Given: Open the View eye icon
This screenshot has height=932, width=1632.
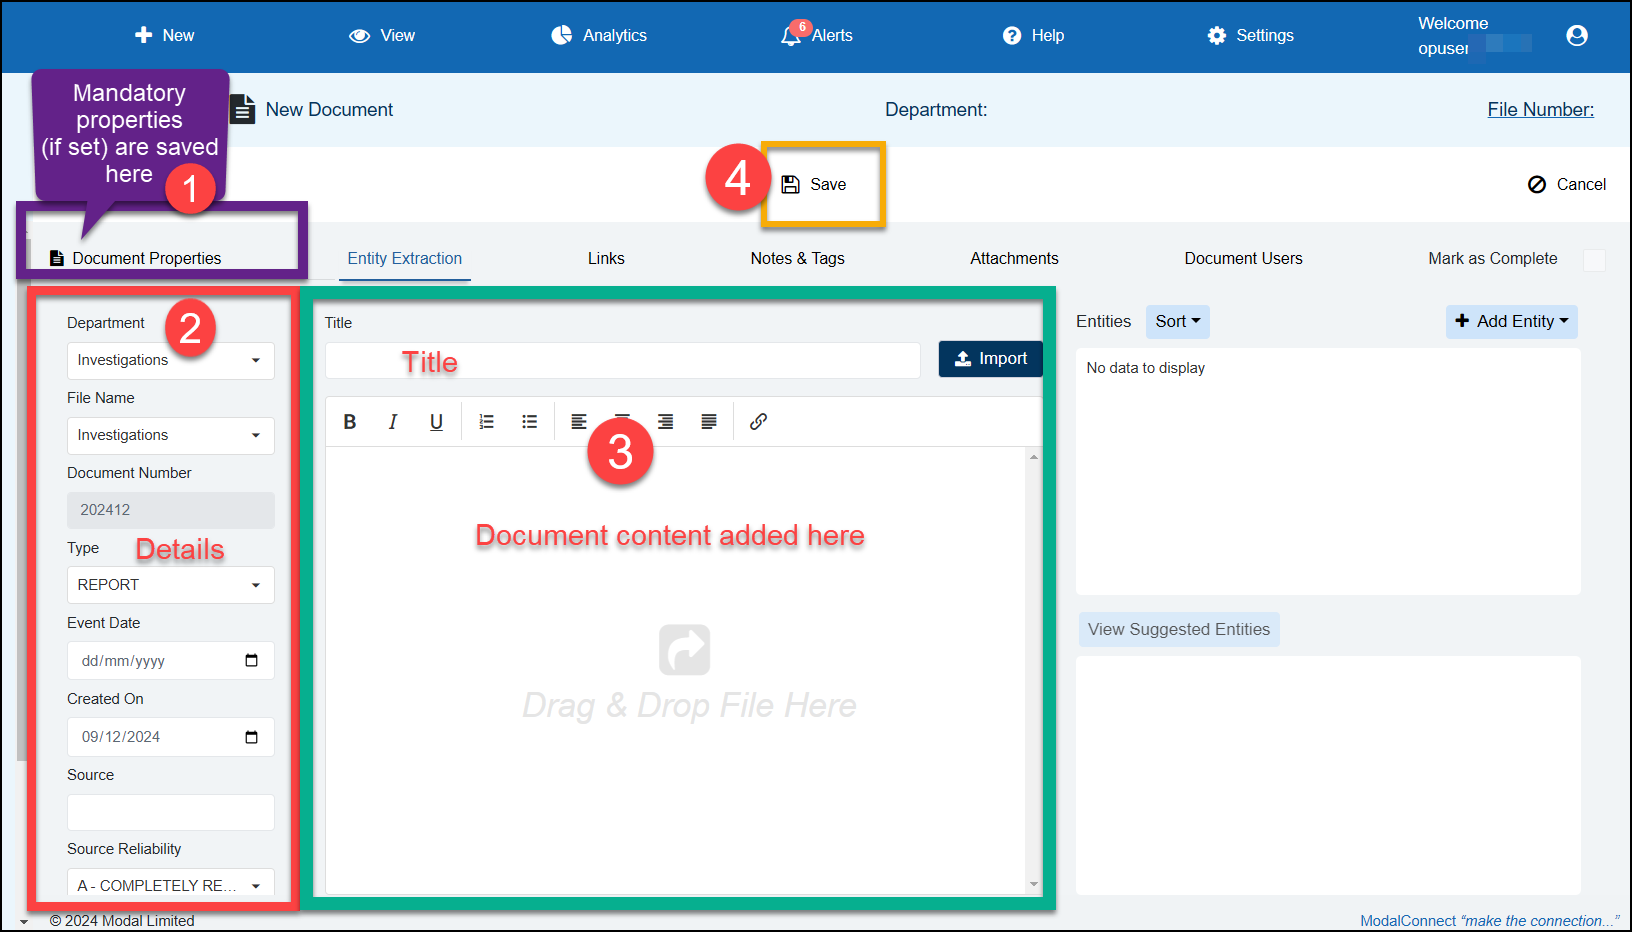Looking at the screenshot, I should tap(359, 36).
